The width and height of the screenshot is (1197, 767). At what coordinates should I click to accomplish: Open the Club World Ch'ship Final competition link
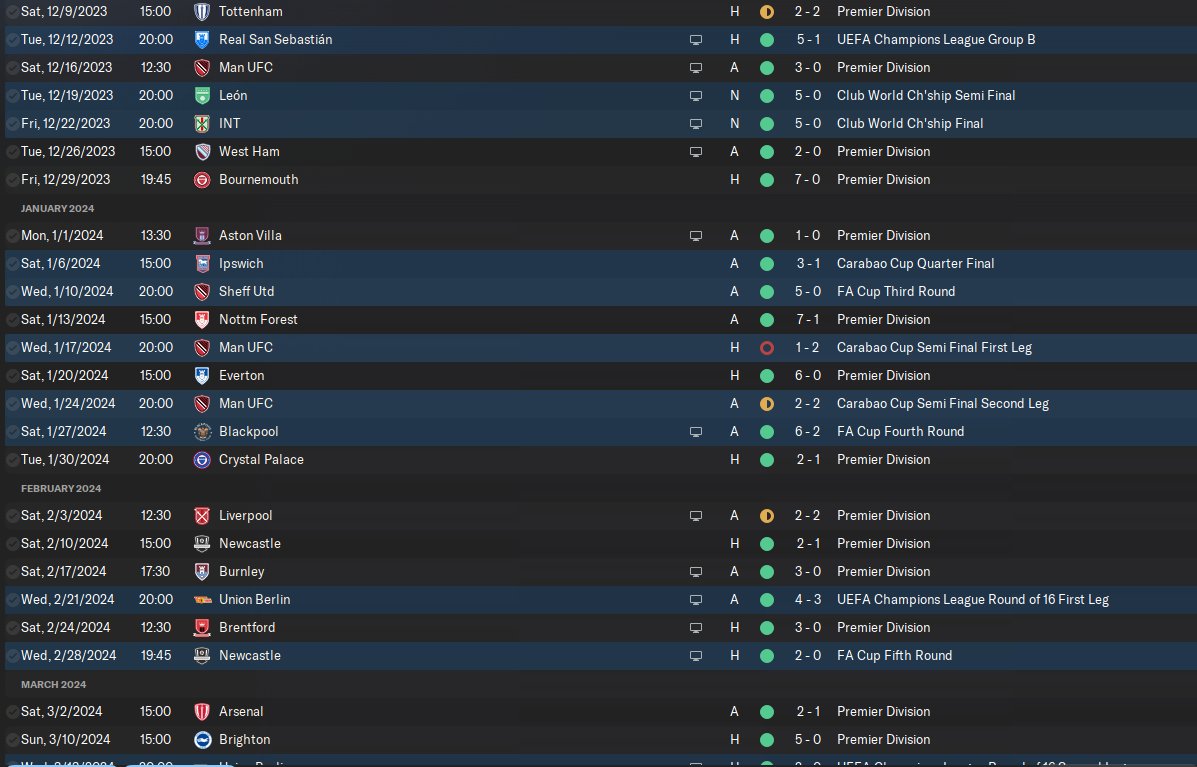point(909,123)
